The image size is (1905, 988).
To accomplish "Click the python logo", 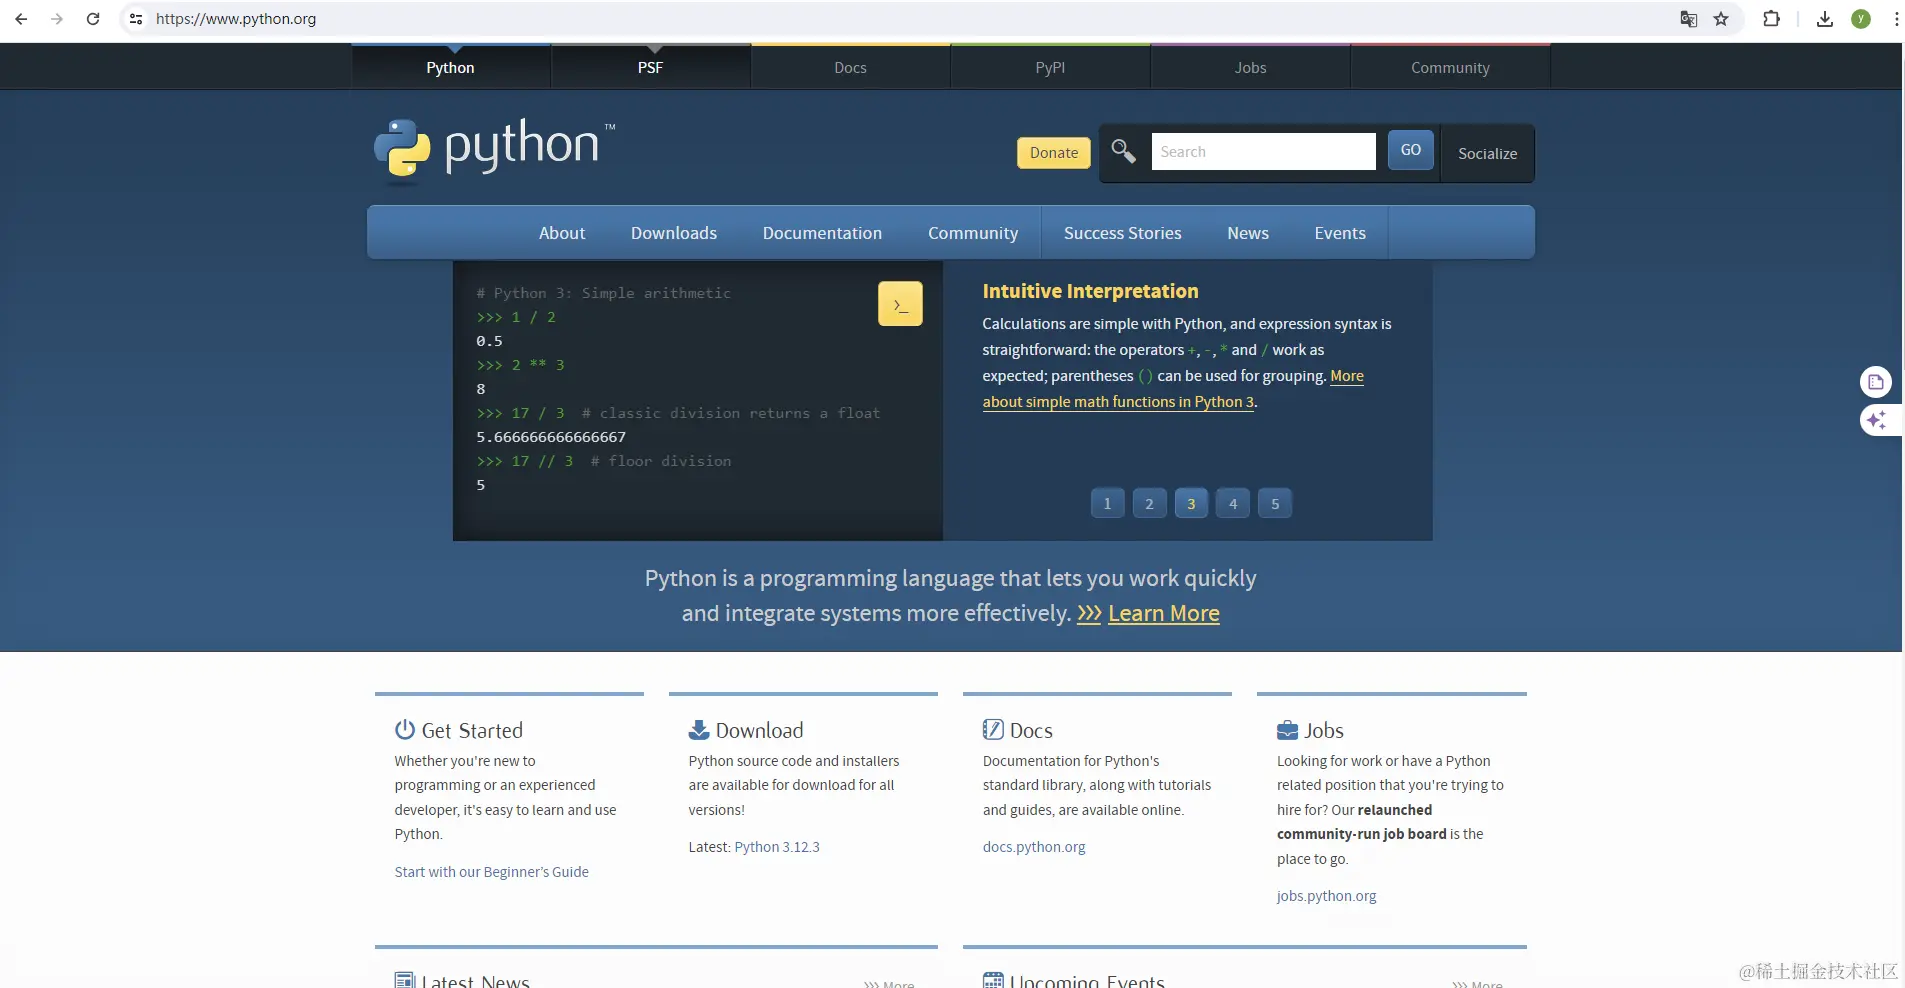I will 494,150.
